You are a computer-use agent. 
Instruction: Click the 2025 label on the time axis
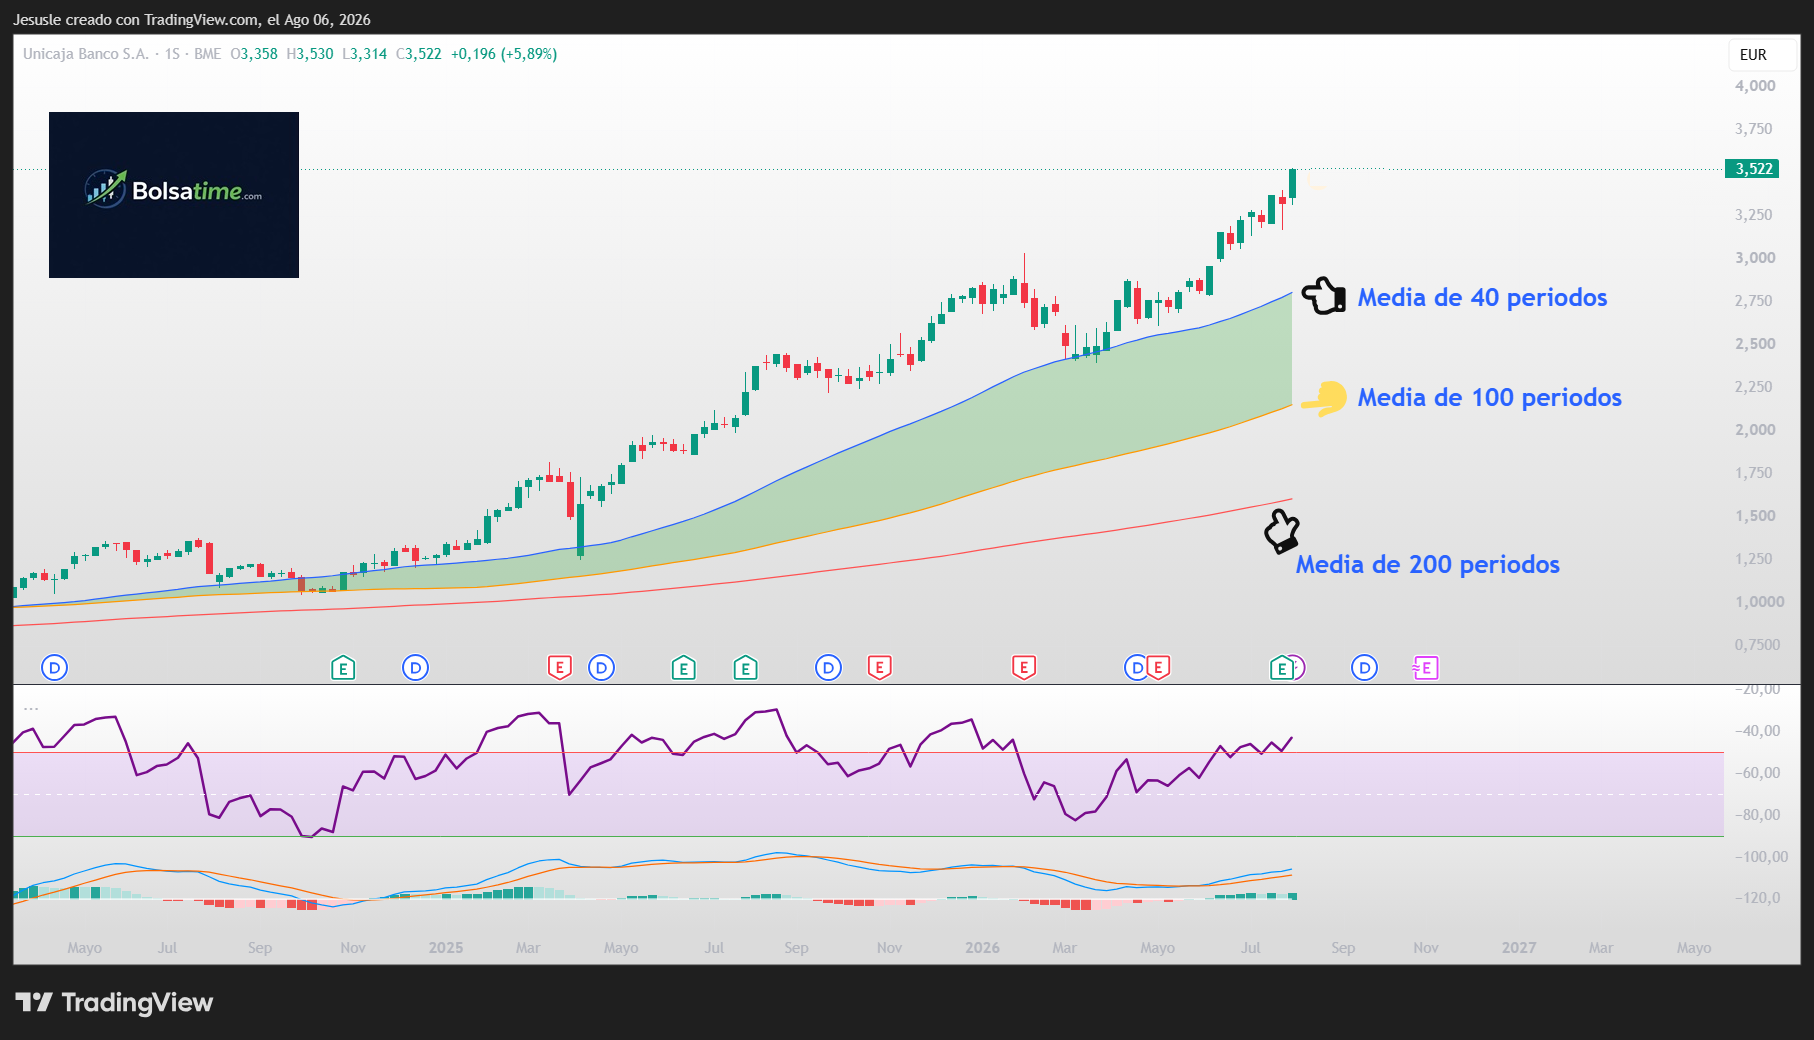click(446, 948)
